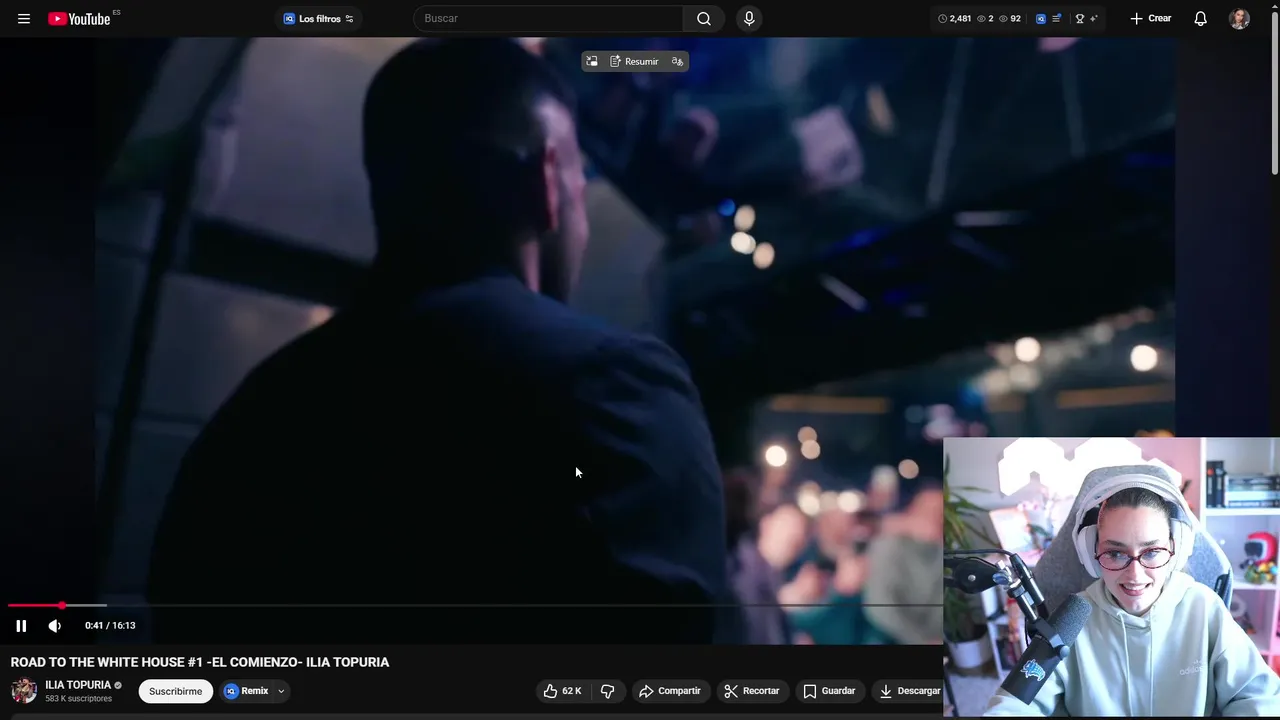Click the Remix button

pos(247,691)
